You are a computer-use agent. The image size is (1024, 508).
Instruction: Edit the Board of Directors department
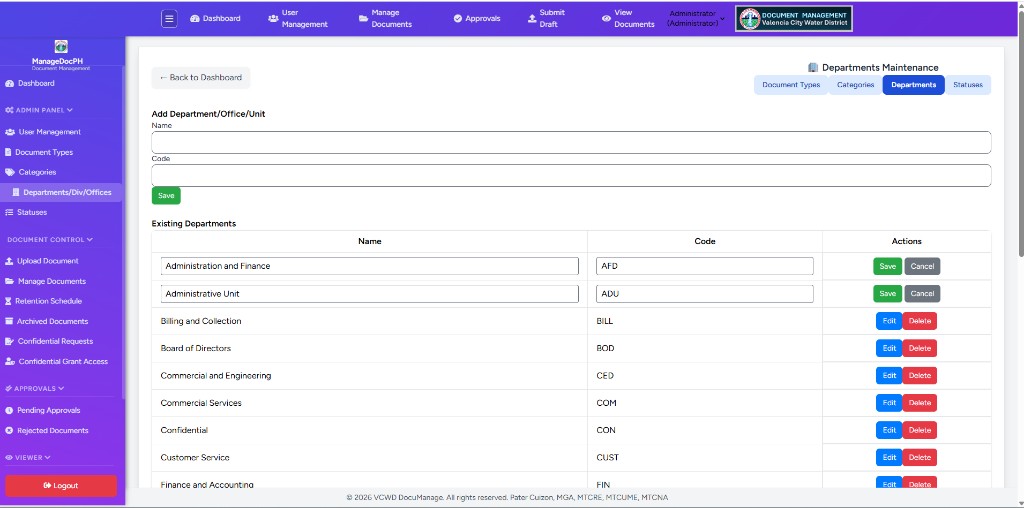889,349
